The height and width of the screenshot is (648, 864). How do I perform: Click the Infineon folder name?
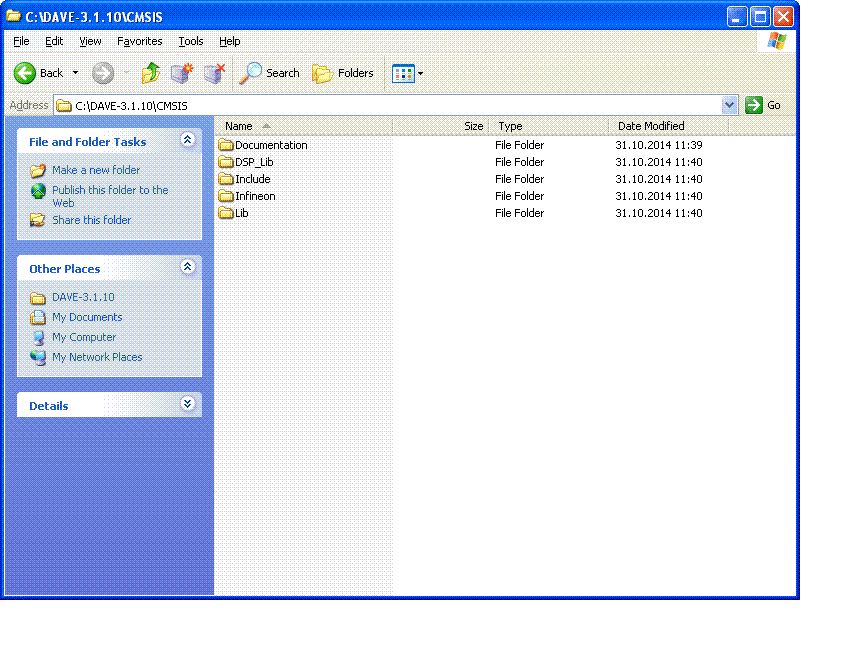click(x=255, y=196)
